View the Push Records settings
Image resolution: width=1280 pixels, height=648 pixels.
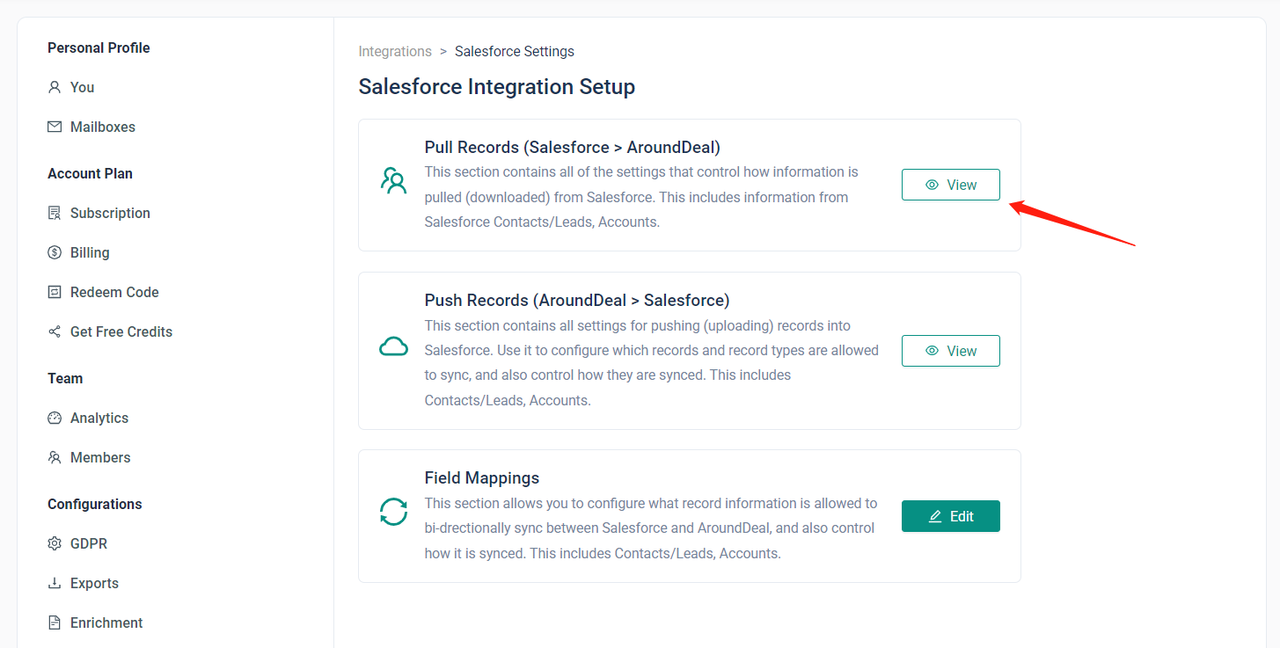[x=950, y=351]
